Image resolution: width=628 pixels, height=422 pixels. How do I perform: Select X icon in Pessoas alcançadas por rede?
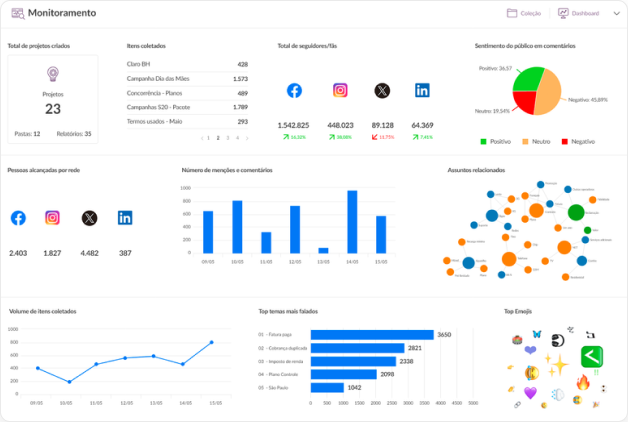[x=90, y=218]
